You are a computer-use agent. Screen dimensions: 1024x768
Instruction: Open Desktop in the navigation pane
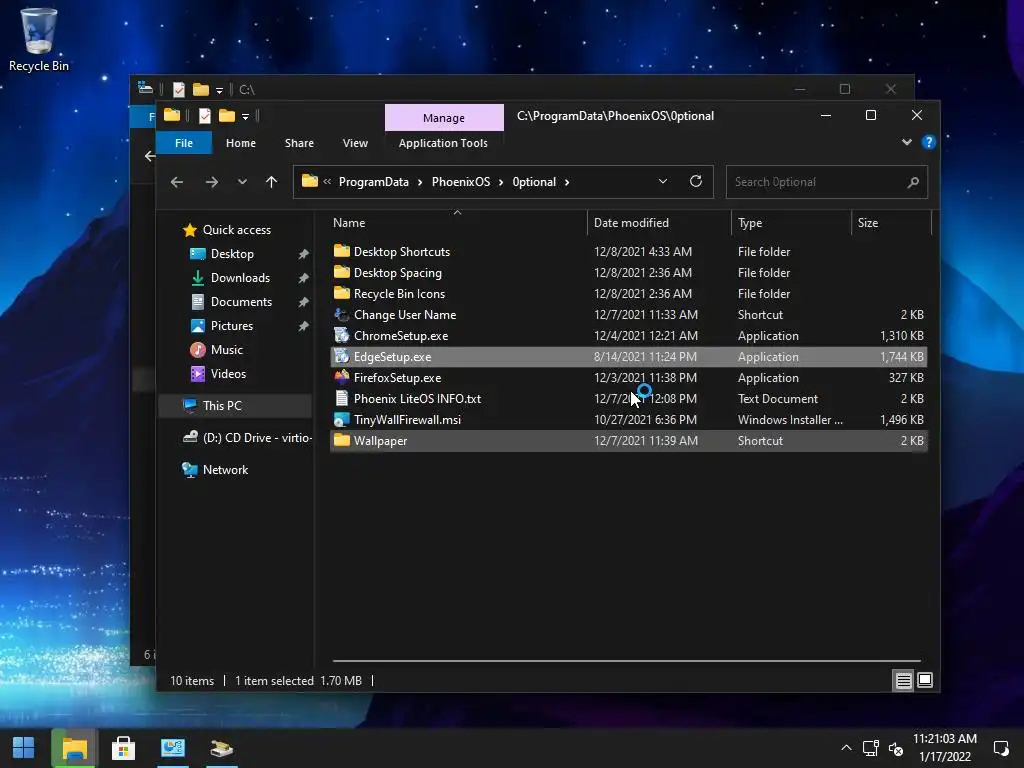[232, 254]
